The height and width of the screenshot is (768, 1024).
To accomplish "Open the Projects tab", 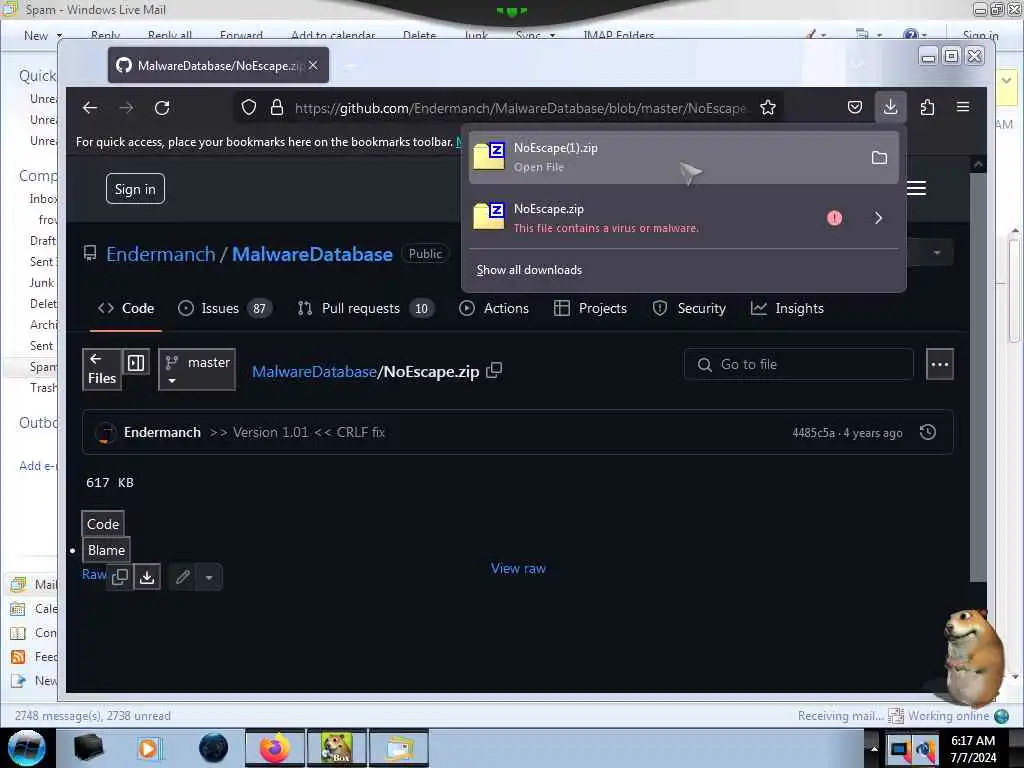I will [x=590, y=308].
